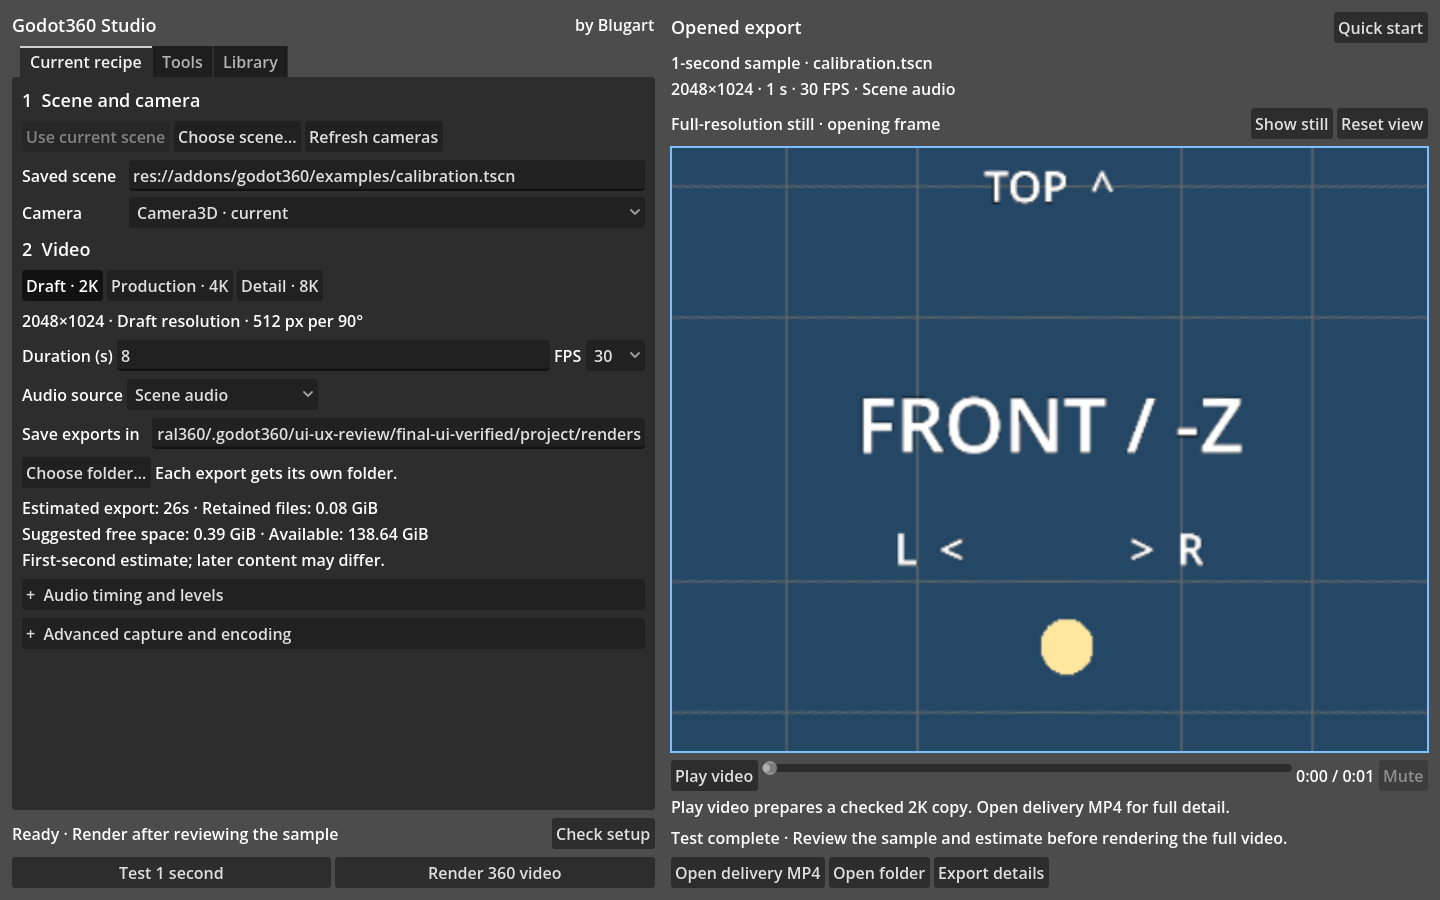Click 'Each export gets its own folder.' text
Image resolution: width=1440 pixels, height=900 pixels.
276,473
